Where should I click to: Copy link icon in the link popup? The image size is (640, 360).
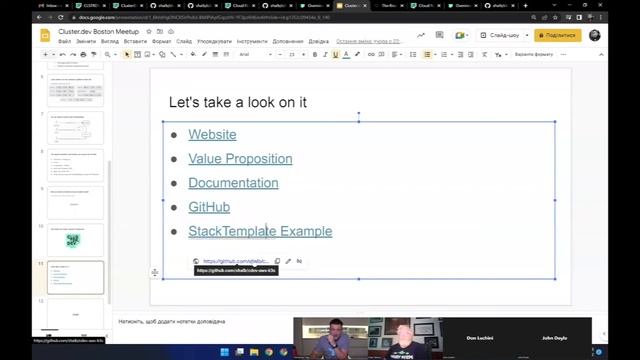277,261
